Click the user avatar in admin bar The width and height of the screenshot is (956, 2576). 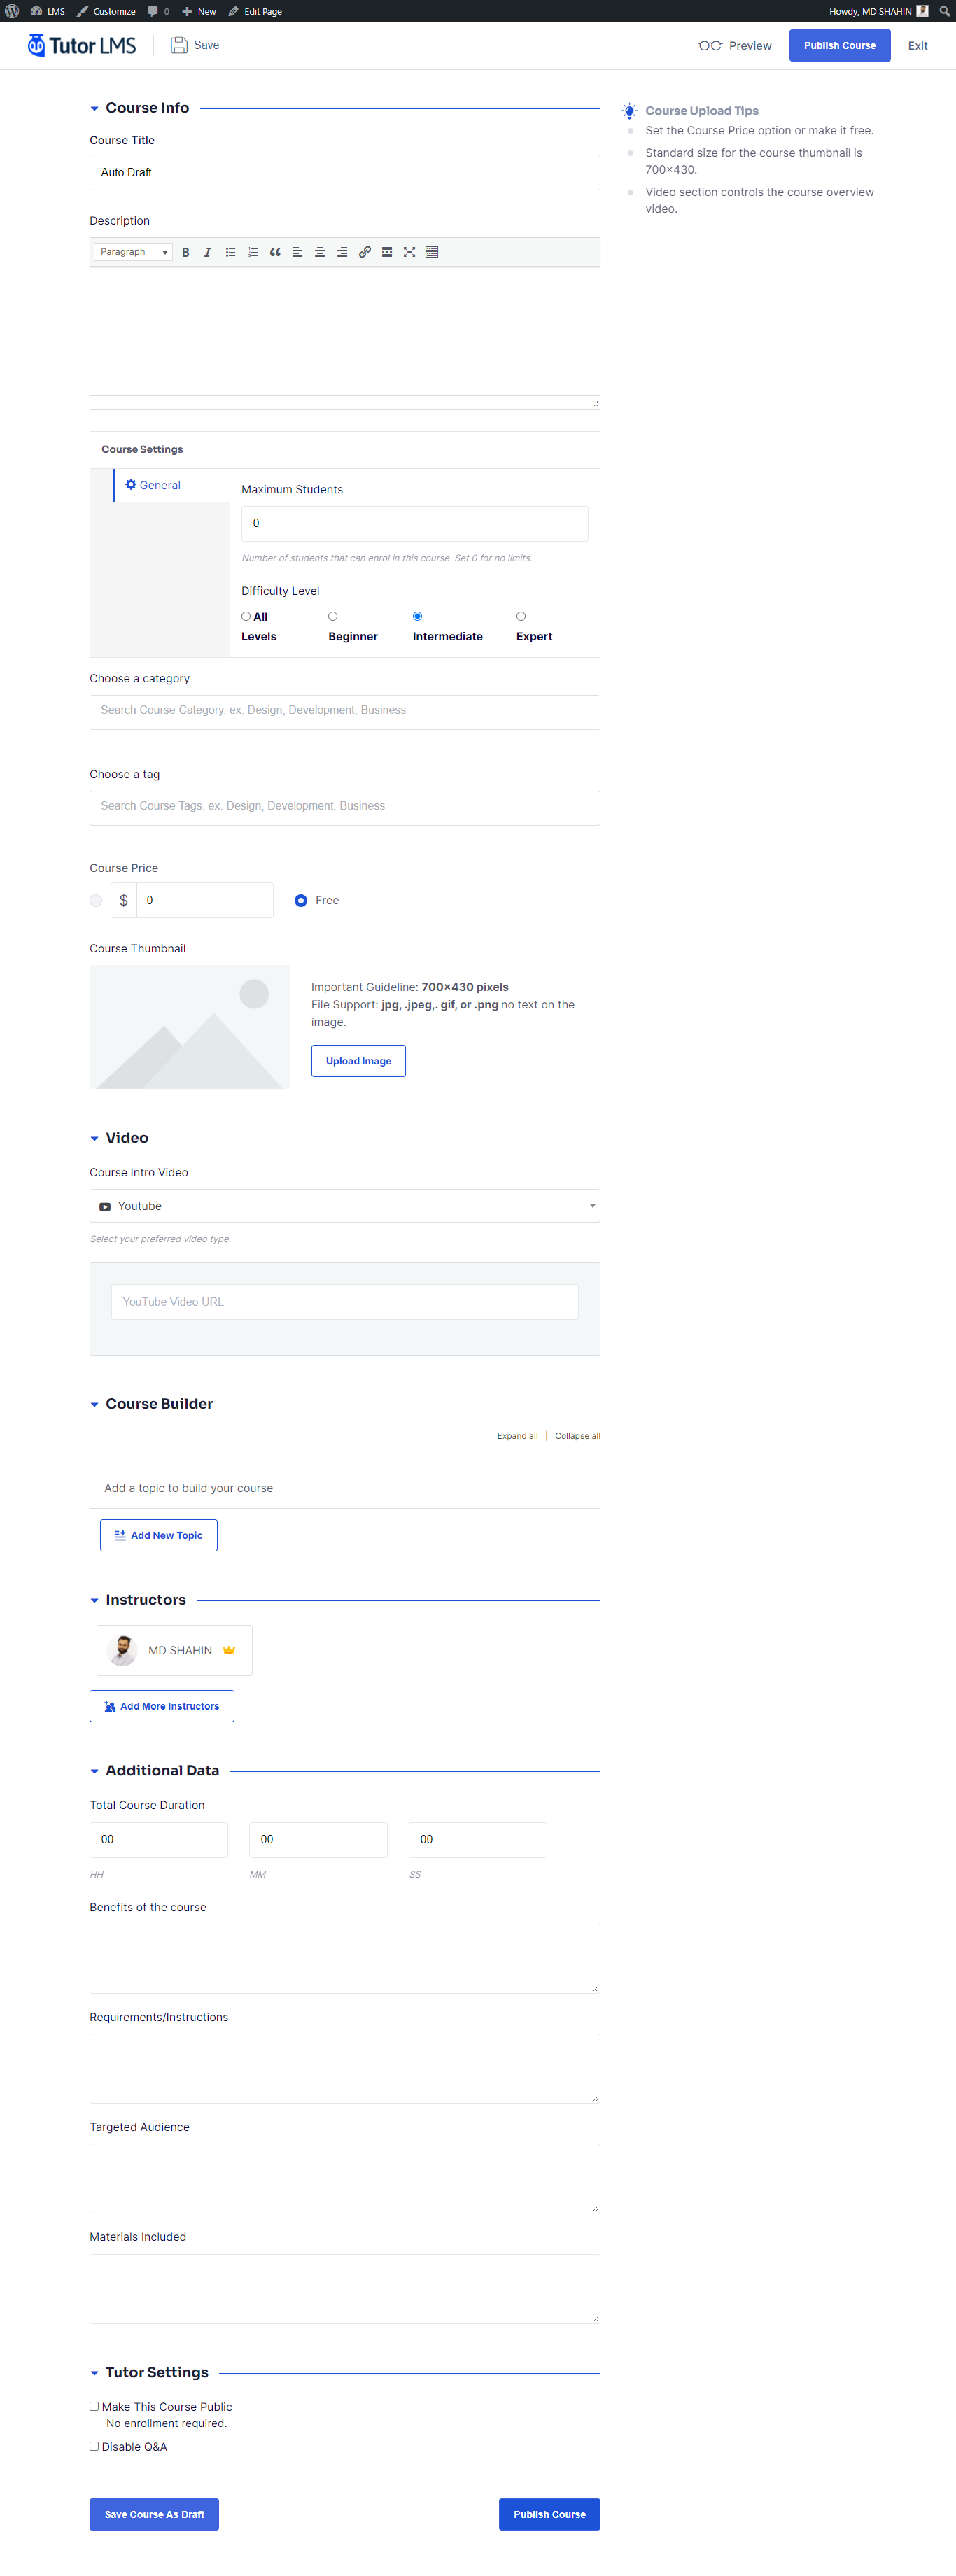922,11
